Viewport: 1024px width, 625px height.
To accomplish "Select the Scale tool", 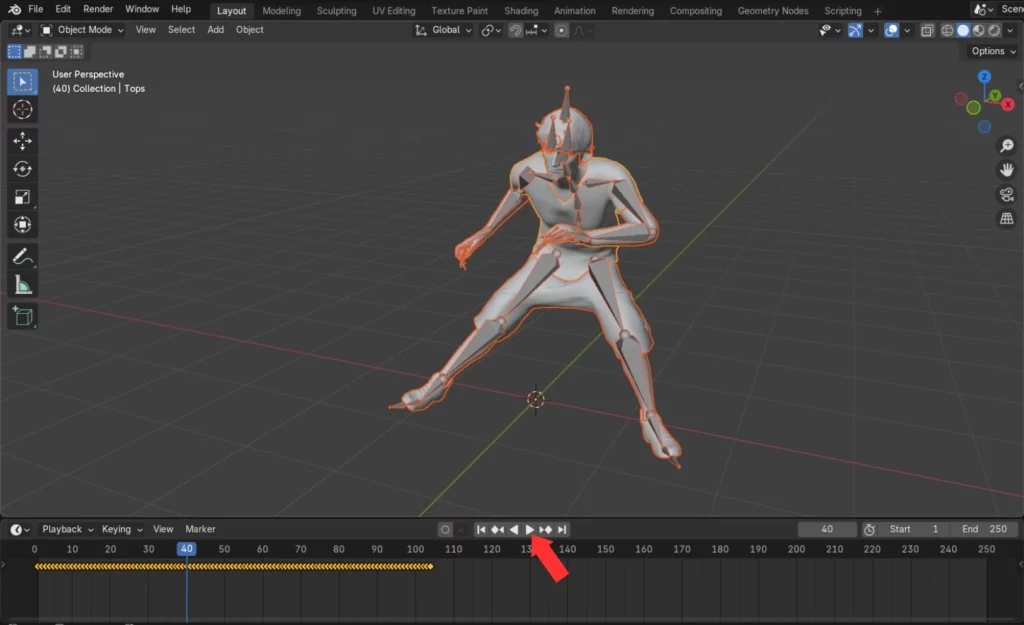I will pos(23,197).
